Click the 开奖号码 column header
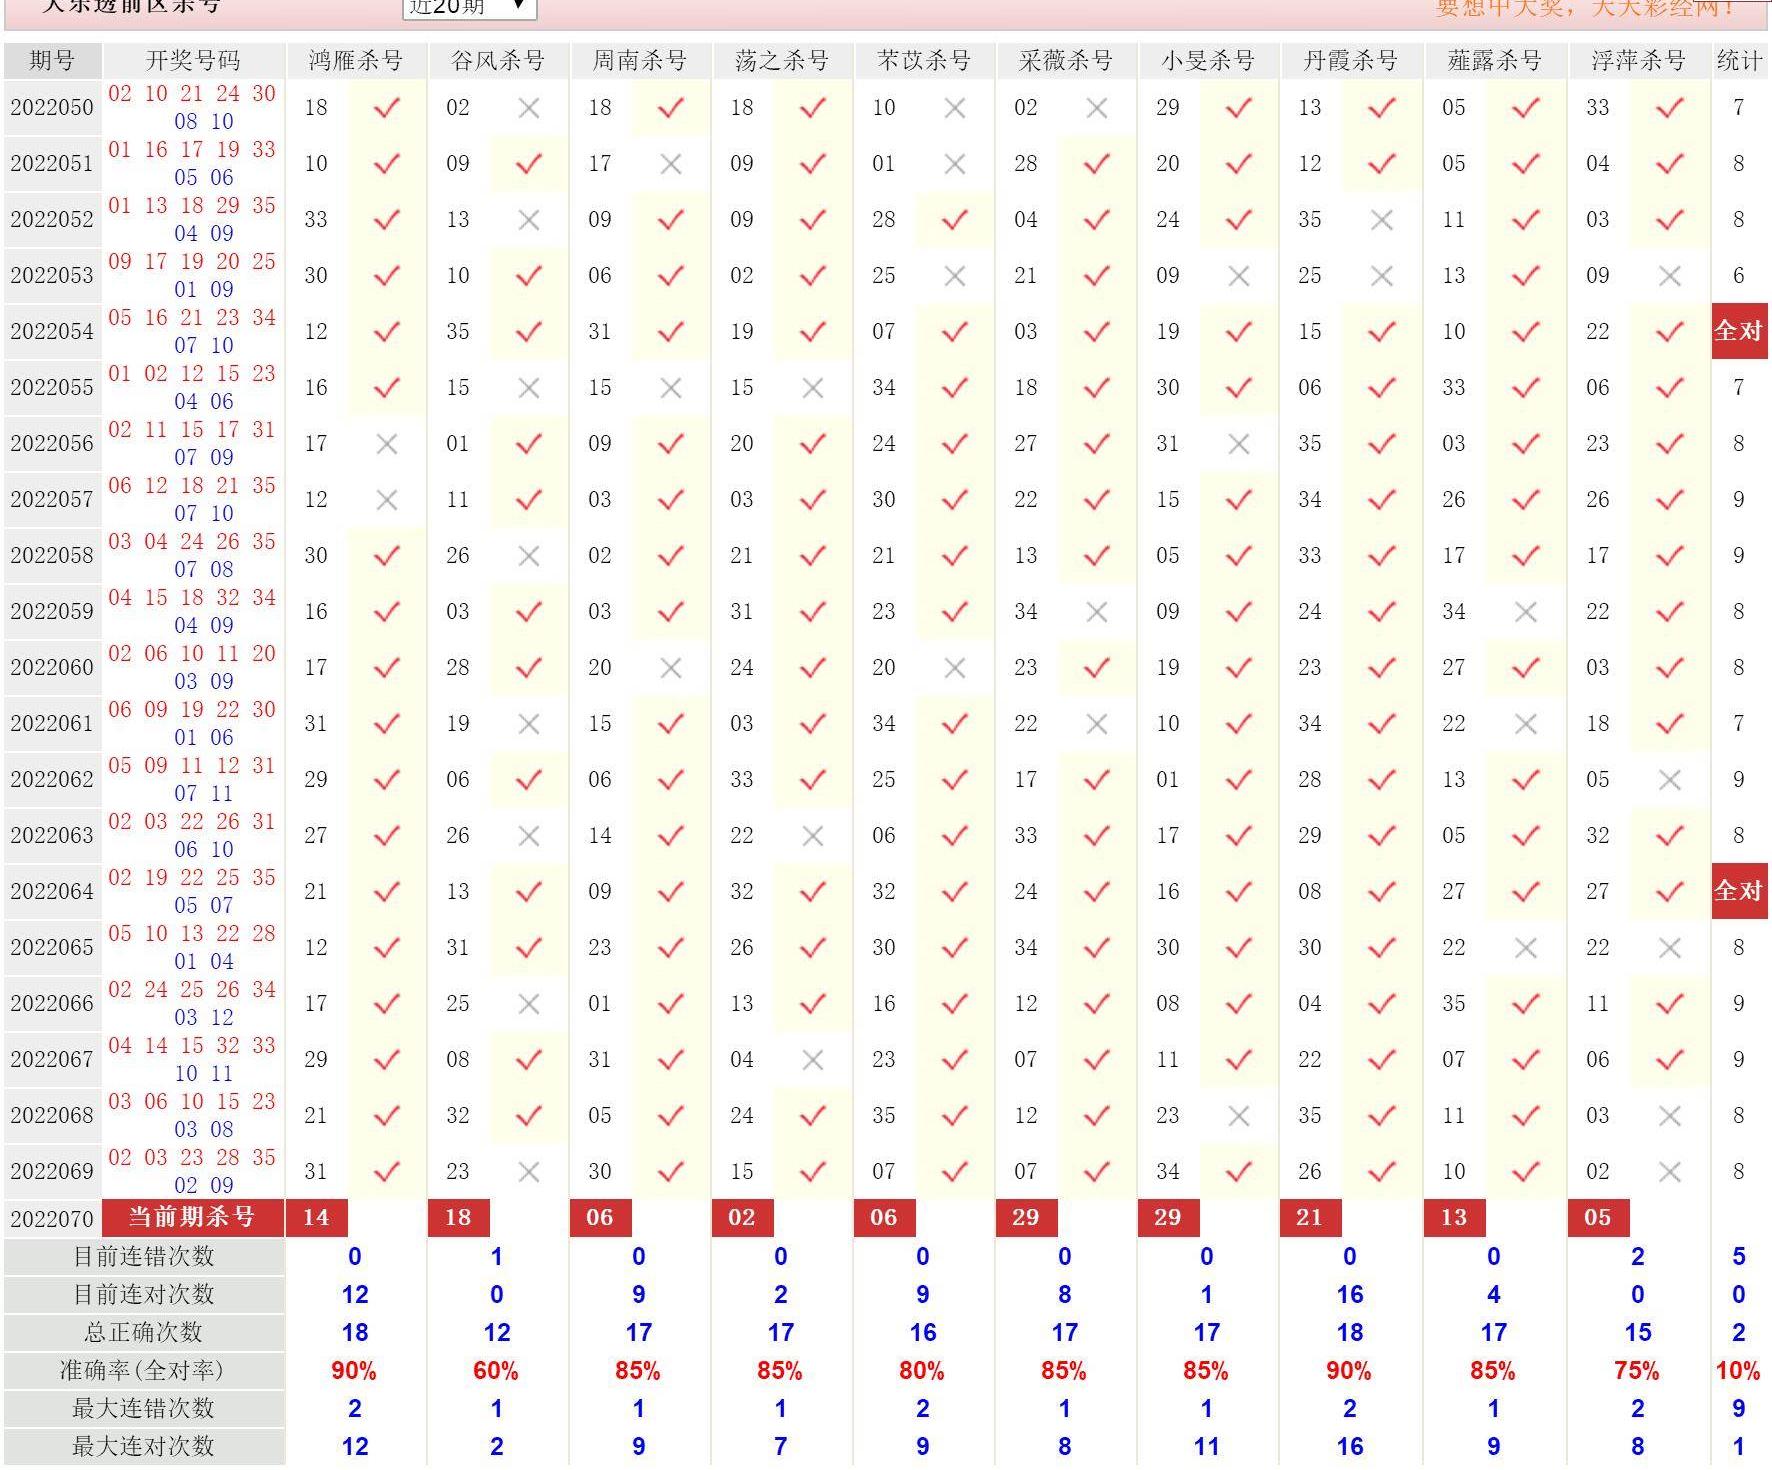Viewport: 1772px width, 1470px height. click(193, 61)
